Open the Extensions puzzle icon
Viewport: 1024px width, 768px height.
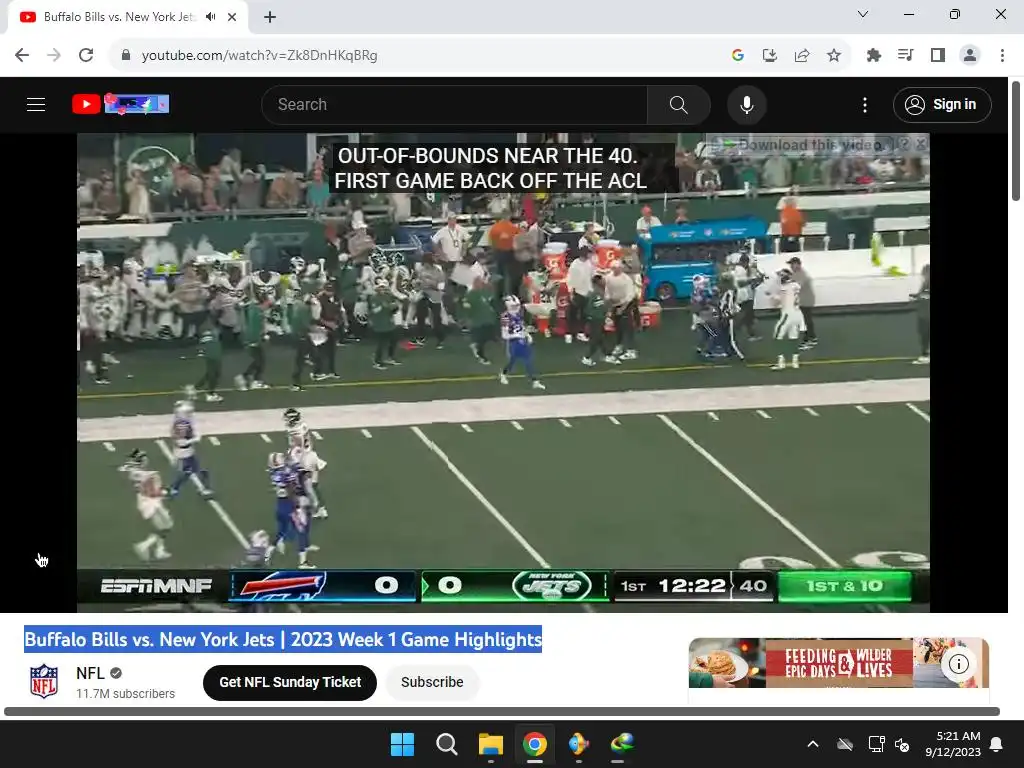point(874,56)
